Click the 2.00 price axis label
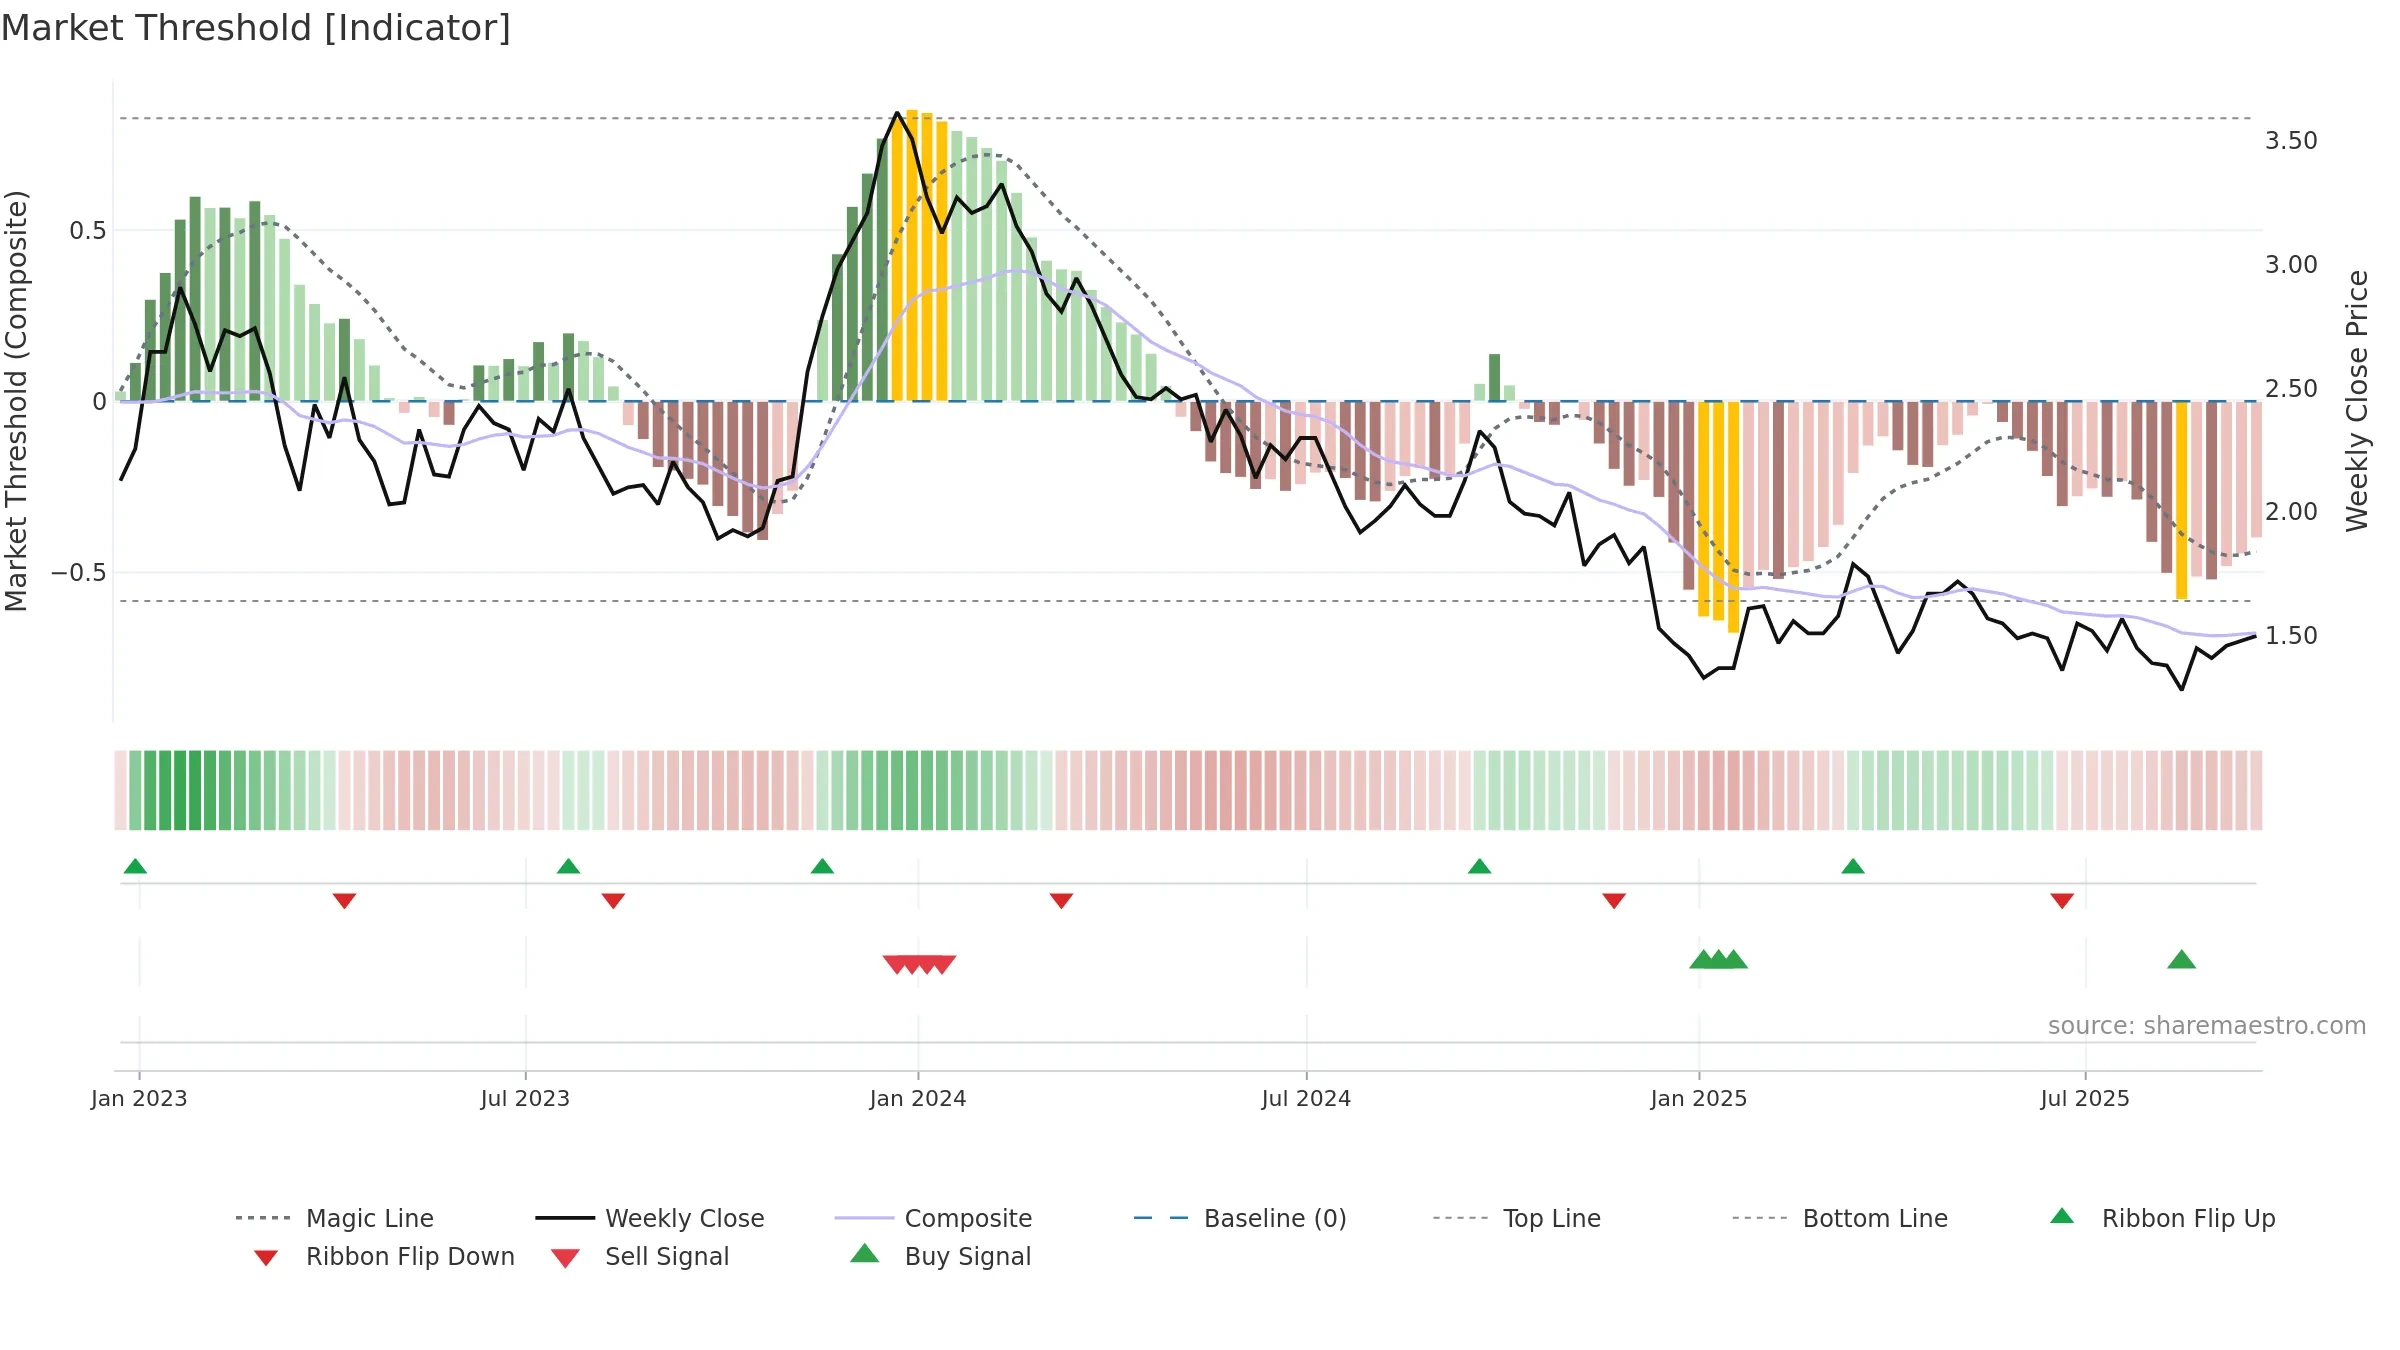 (x=2291, y=512)
